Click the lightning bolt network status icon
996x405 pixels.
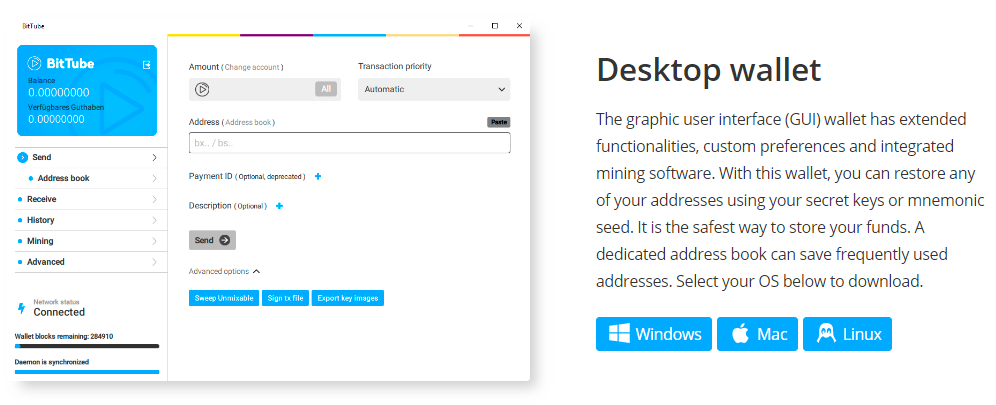(22, 309)
